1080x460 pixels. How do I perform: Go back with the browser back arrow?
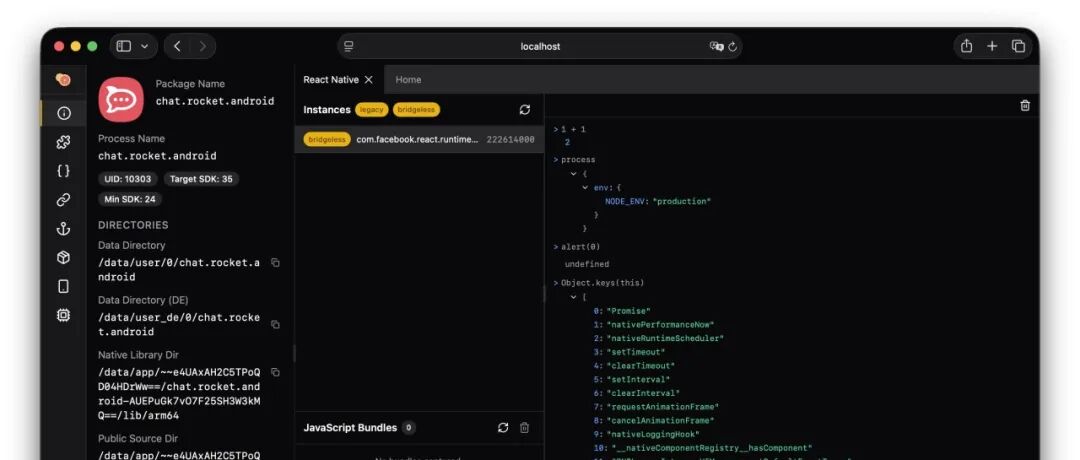(x=177, y=46)
